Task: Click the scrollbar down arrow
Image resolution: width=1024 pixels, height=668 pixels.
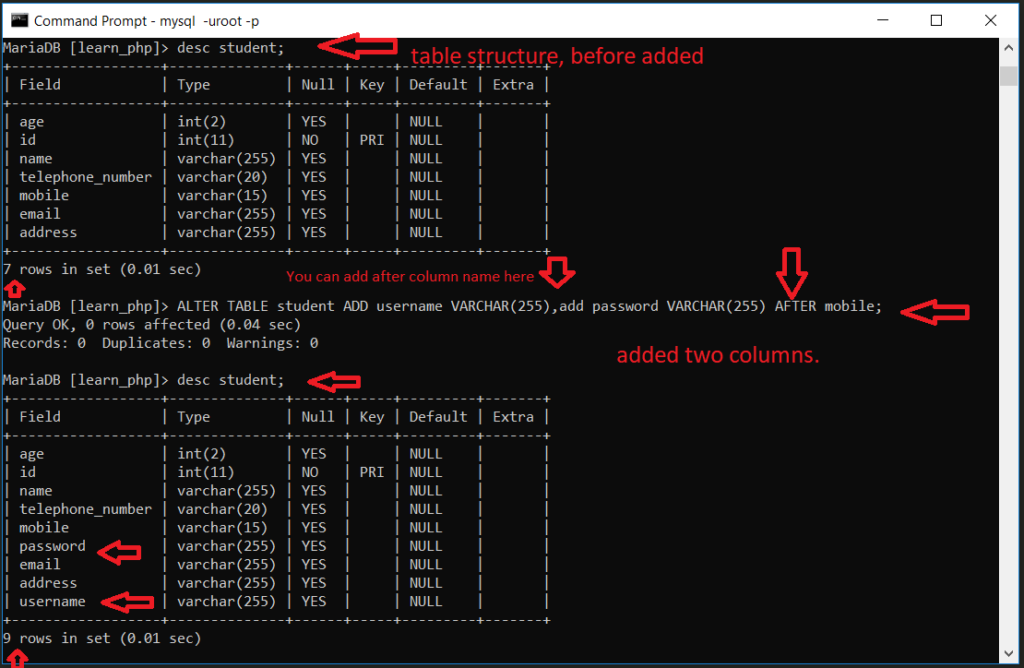Action: pyautogui.click(x=1008, y=654)
